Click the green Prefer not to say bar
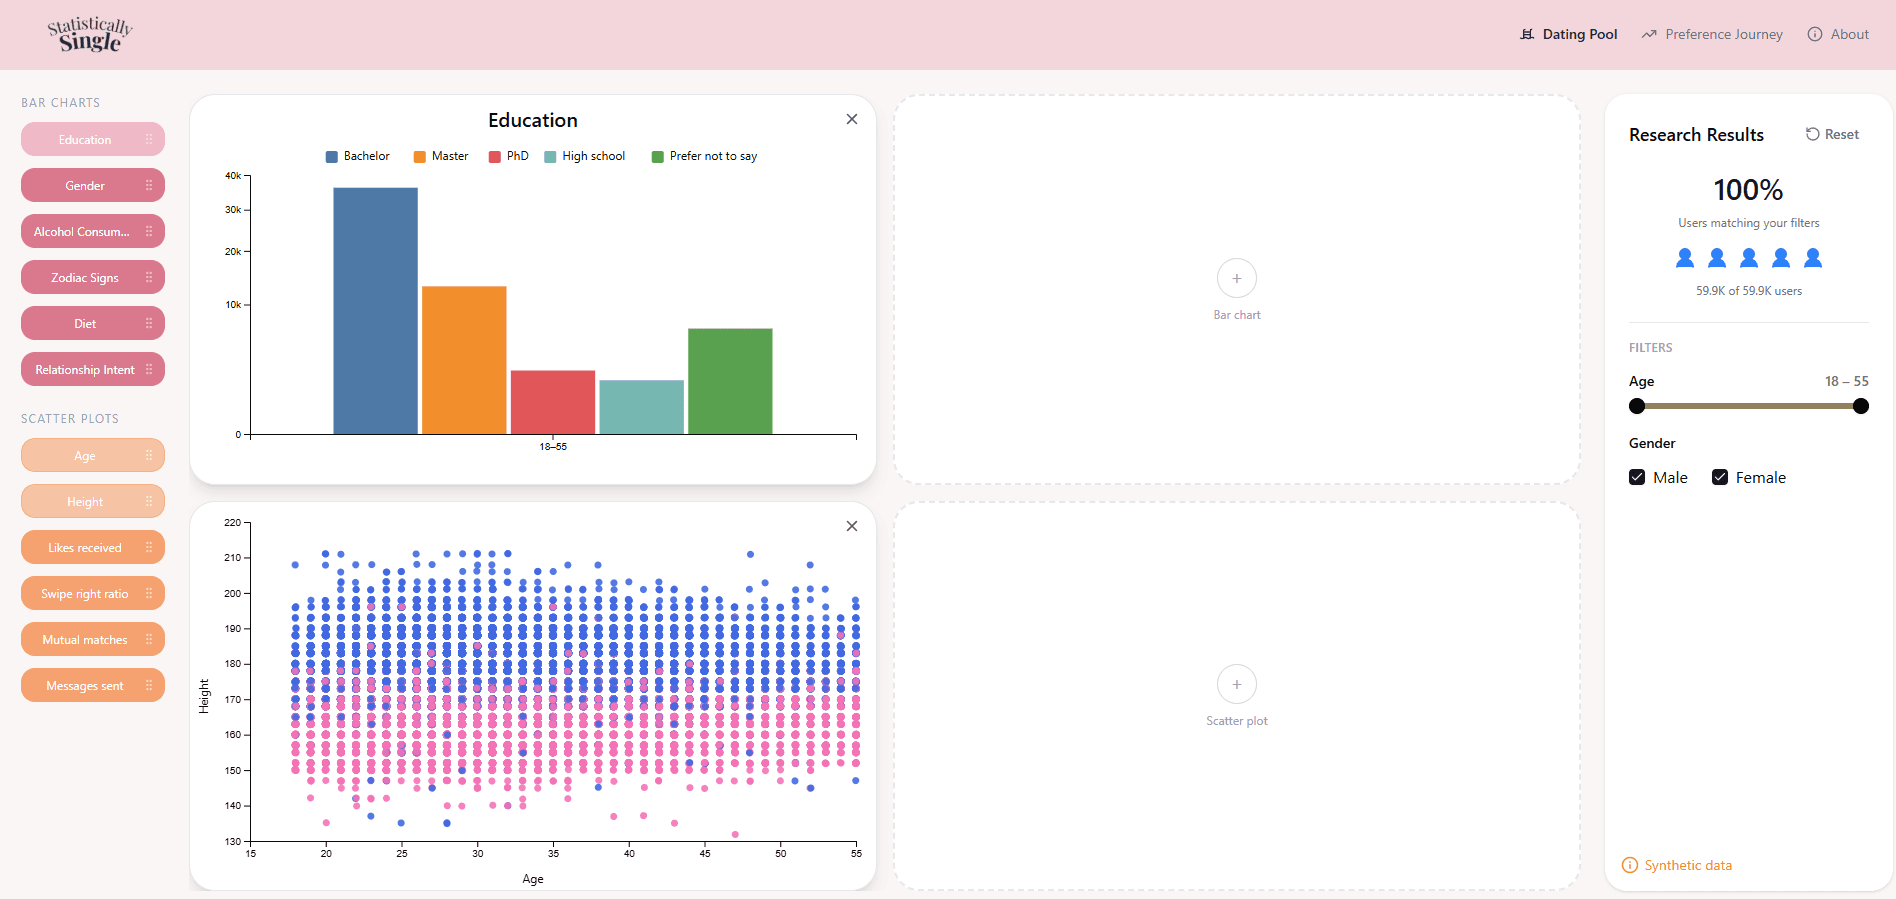 click(730, 381)
